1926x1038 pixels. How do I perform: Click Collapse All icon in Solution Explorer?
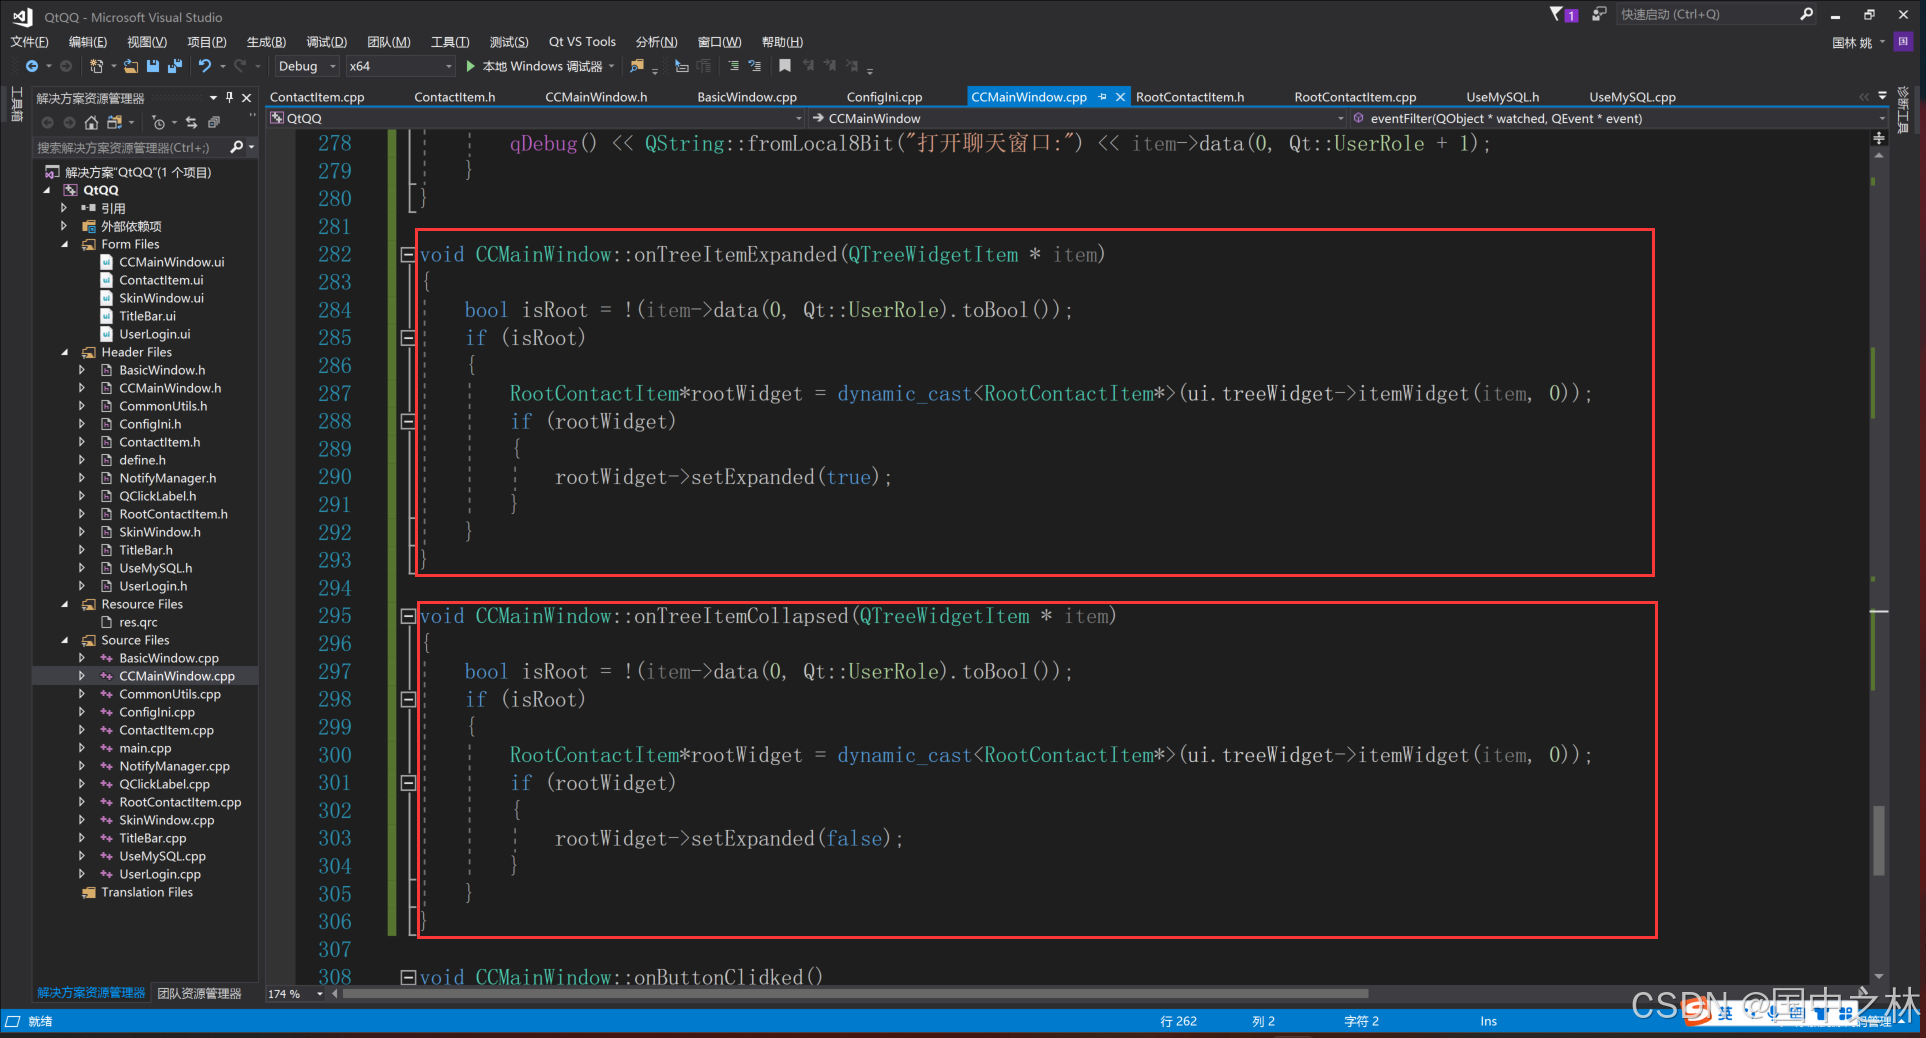(x=213, y=122)
